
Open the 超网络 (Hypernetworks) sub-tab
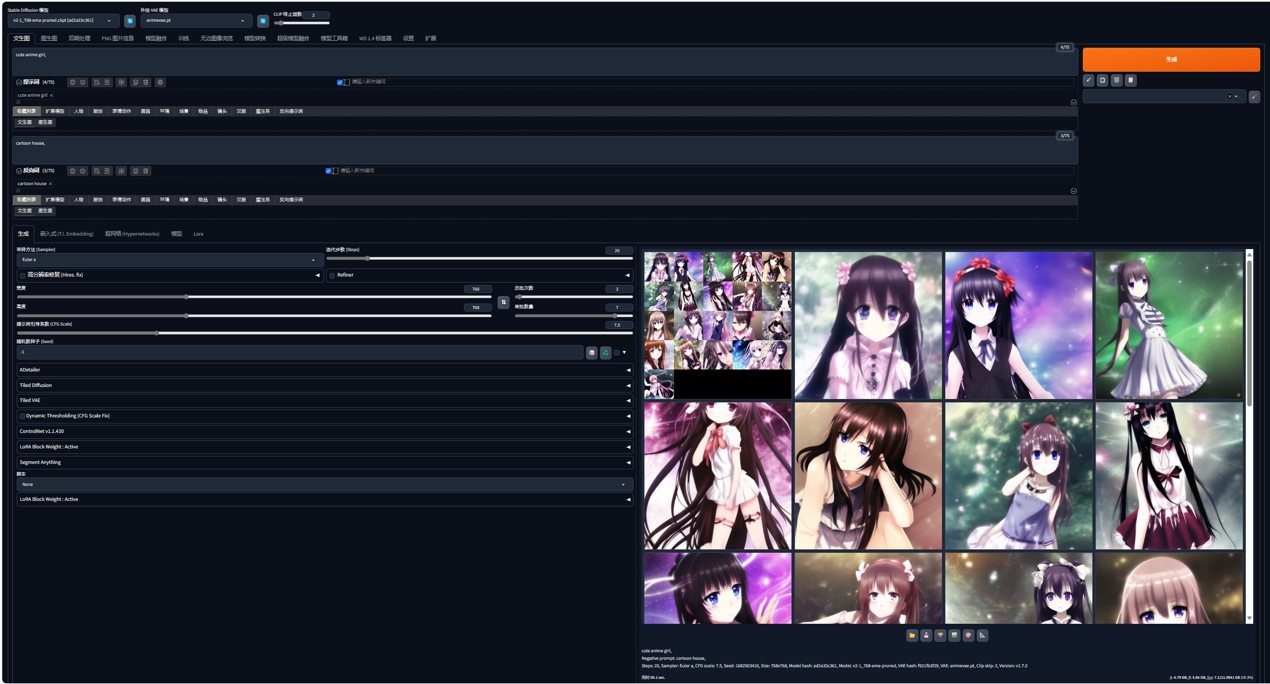[x=132, y=234]
